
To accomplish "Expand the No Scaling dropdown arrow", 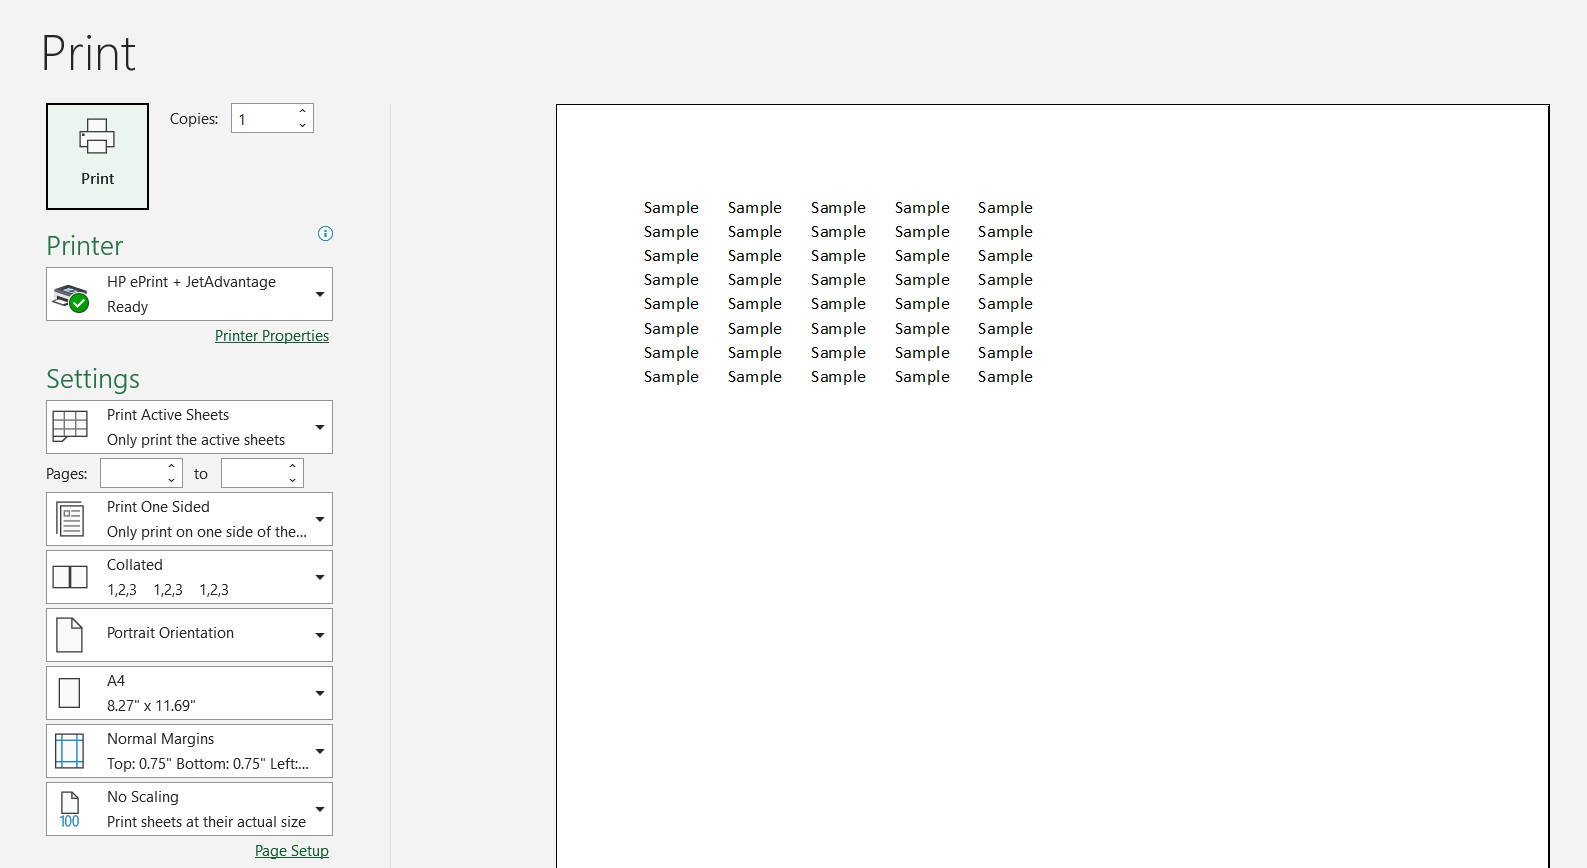I will coord(320,809).
